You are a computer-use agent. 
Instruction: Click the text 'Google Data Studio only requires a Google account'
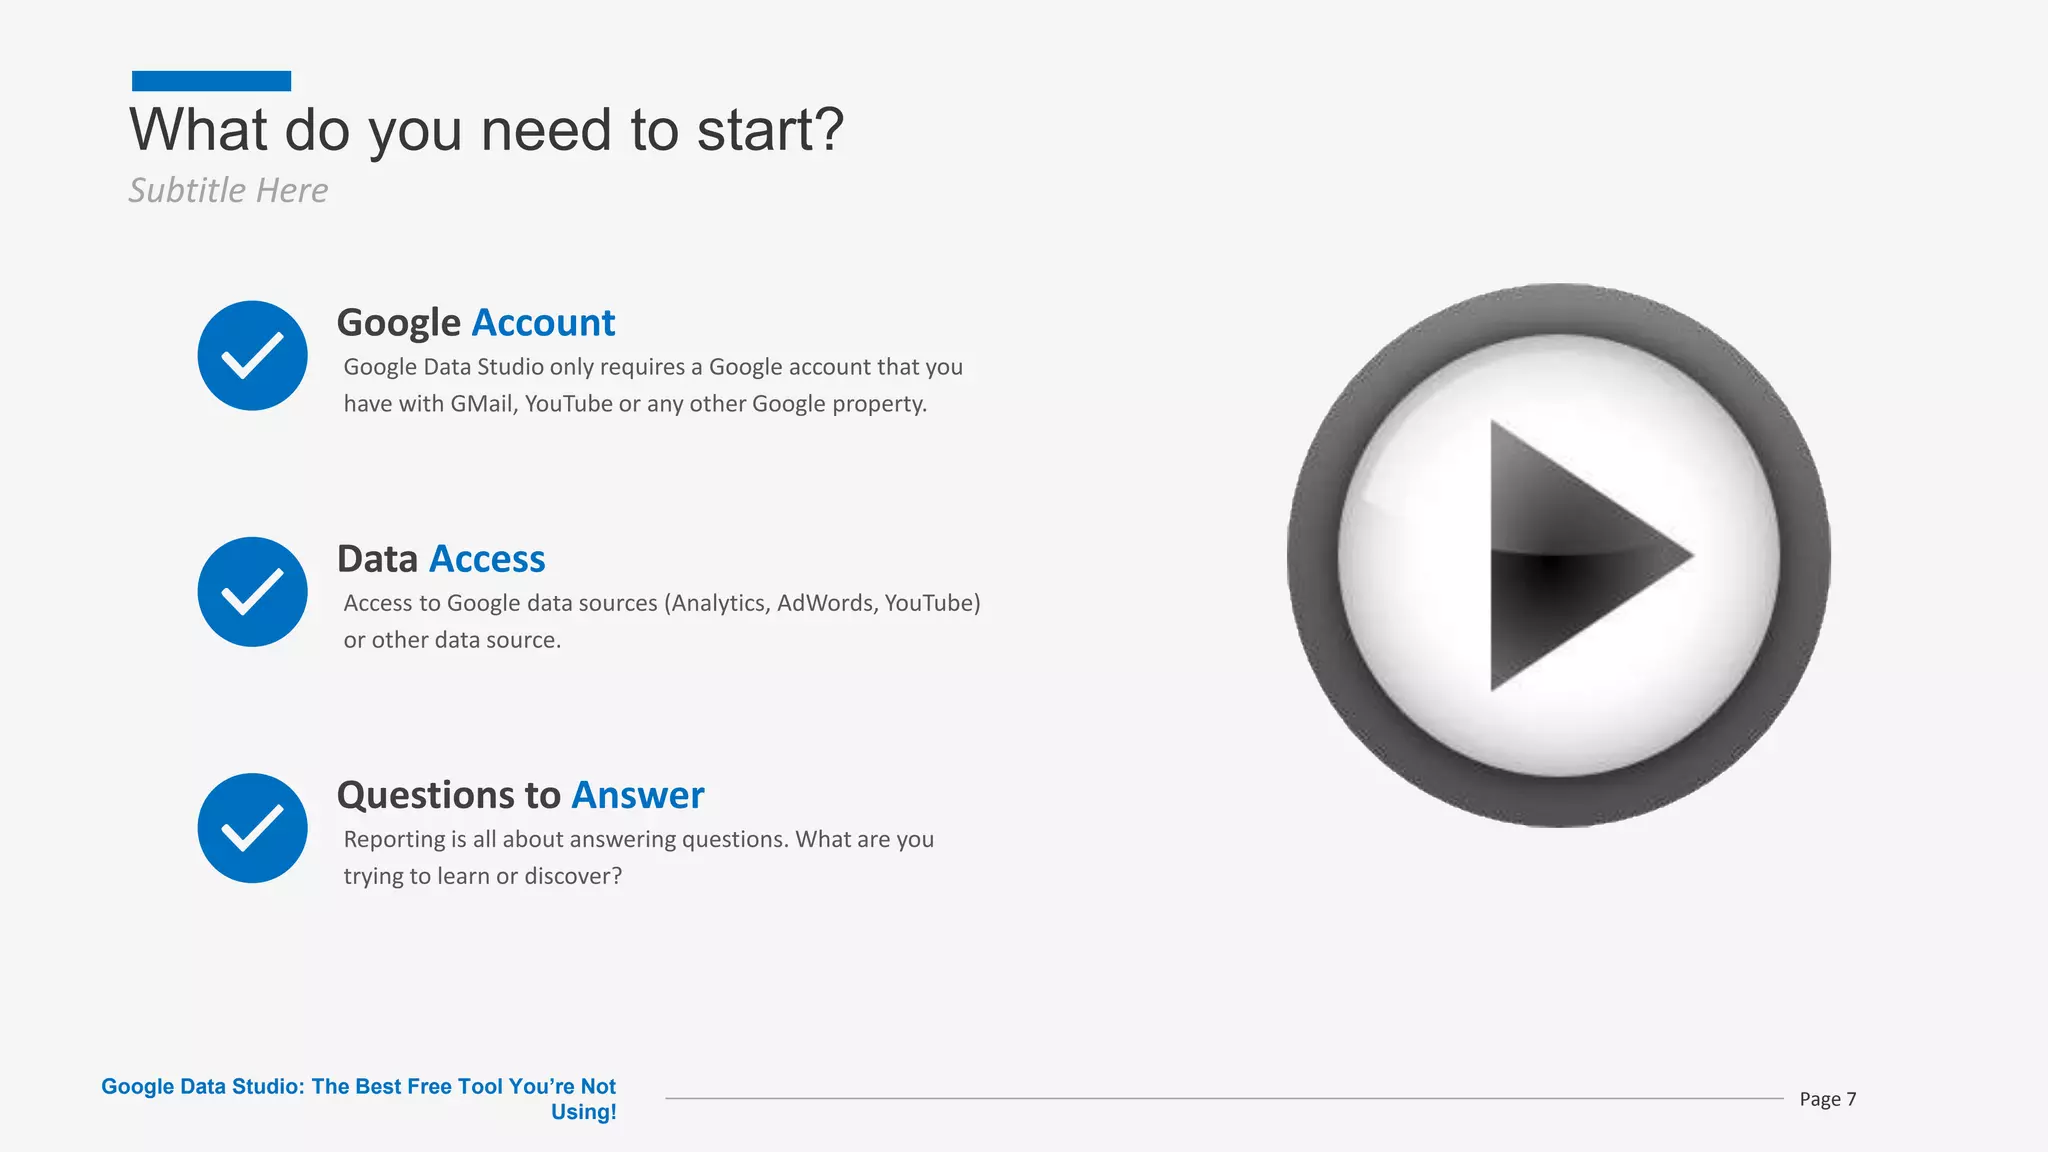pos(607,367)
